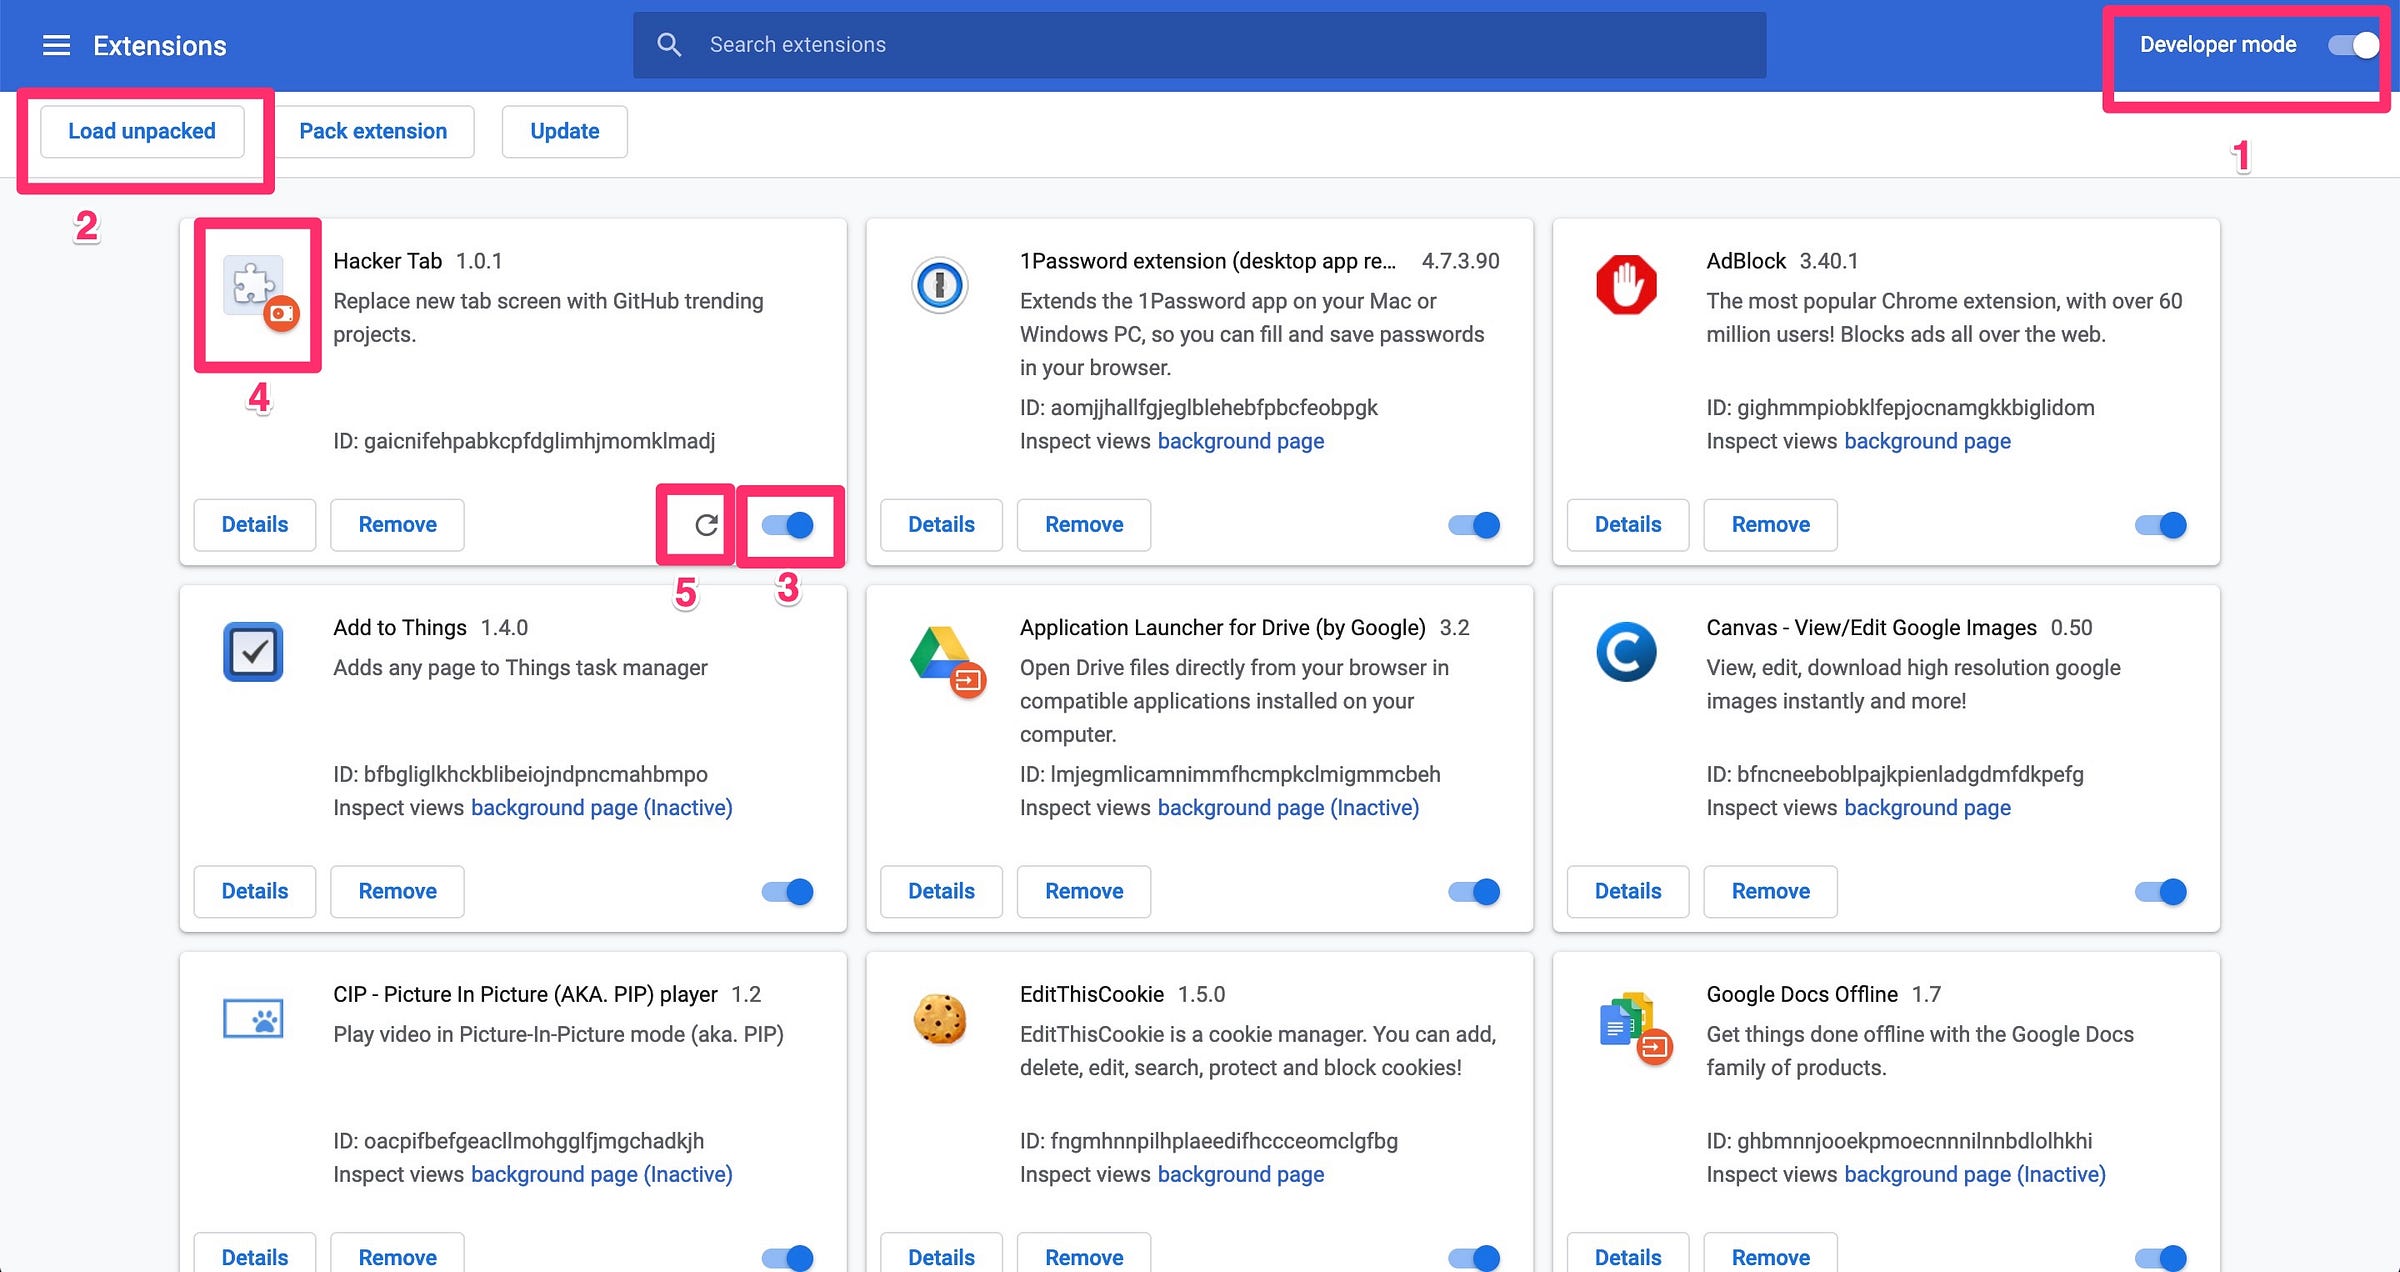
Task: Toggle off the CIP Picture In Picture extension
Action: [788, 1258]
